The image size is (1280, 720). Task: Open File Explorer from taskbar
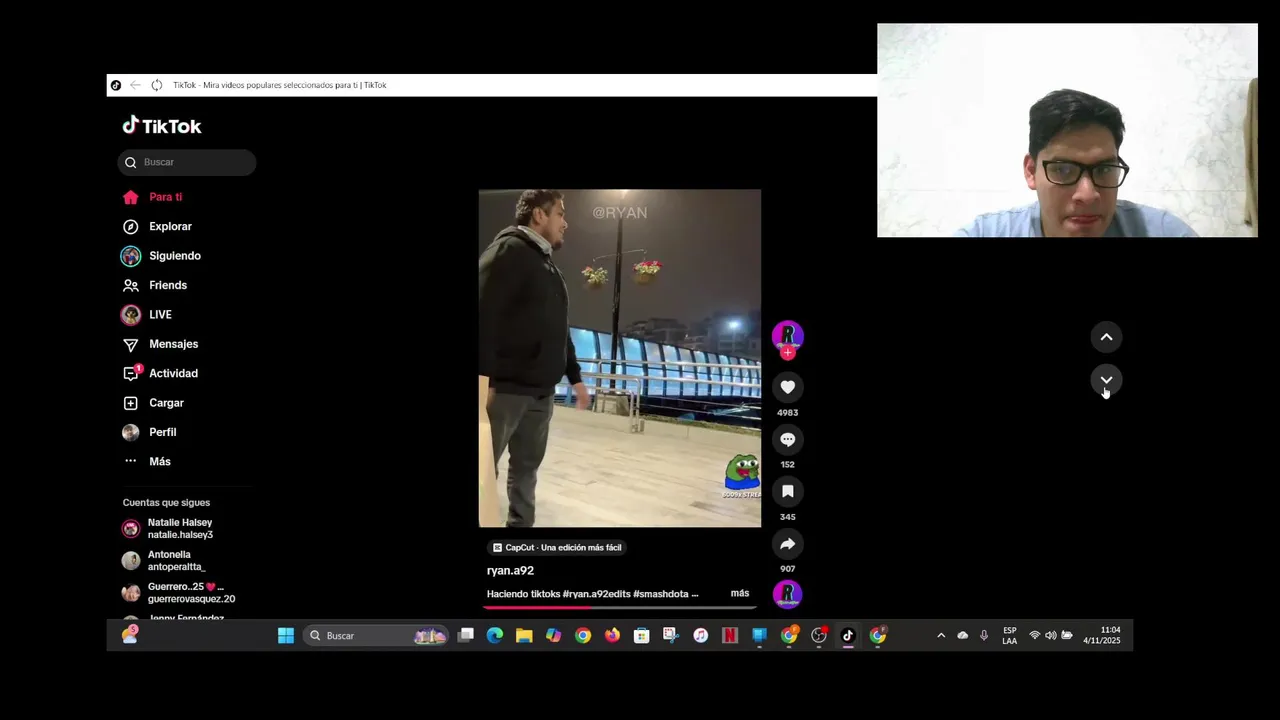(524, 636)
